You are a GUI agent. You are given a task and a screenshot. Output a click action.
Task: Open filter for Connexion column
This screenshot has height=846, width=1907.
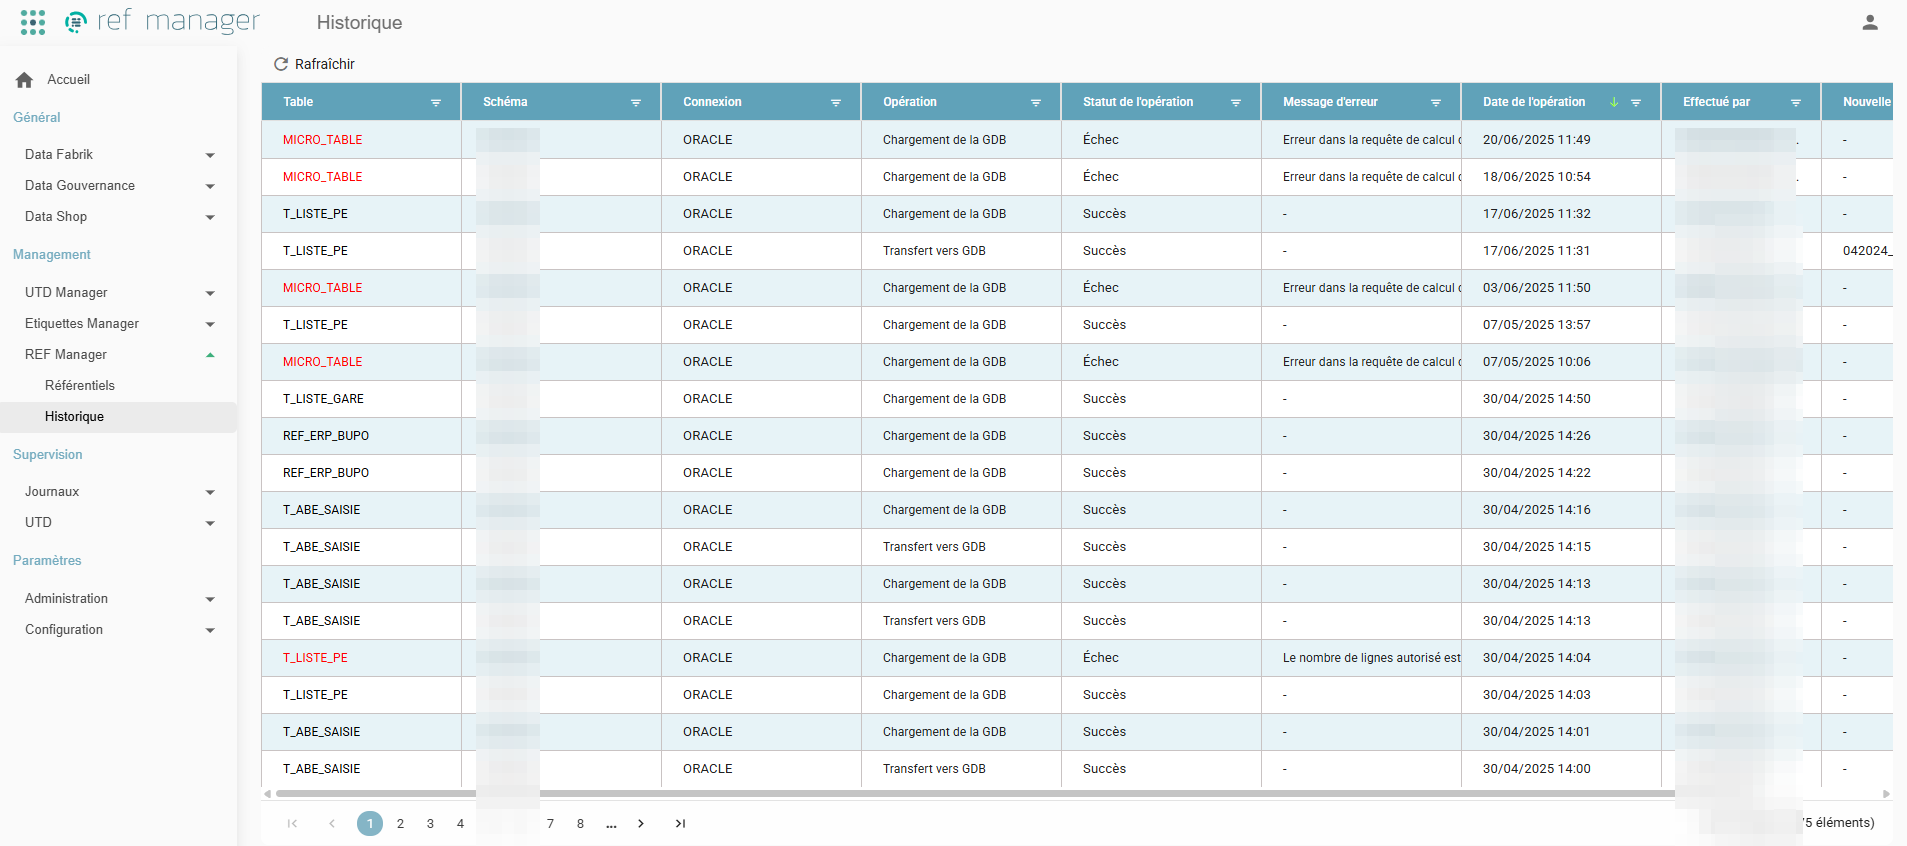(836, 103)
